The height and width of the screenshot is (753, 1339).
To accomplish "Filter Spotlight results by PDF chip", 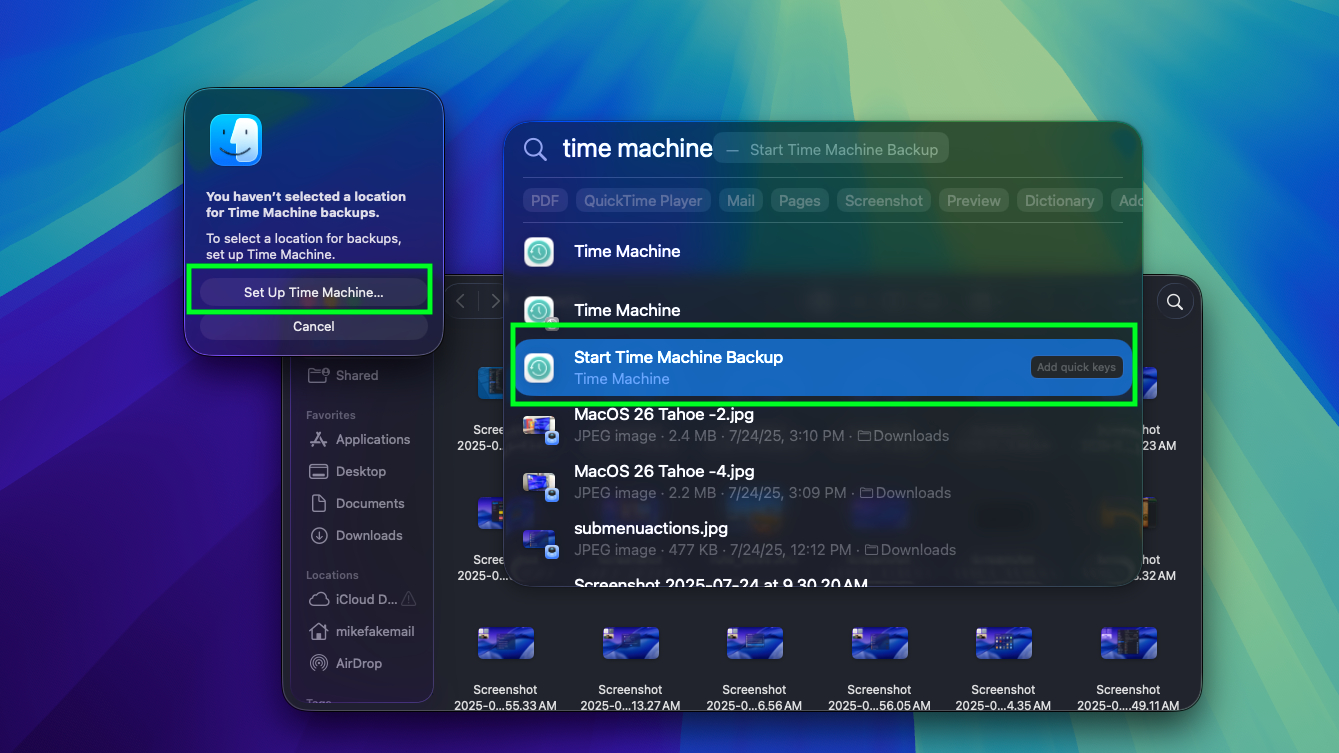I will (x=545, y=201).
